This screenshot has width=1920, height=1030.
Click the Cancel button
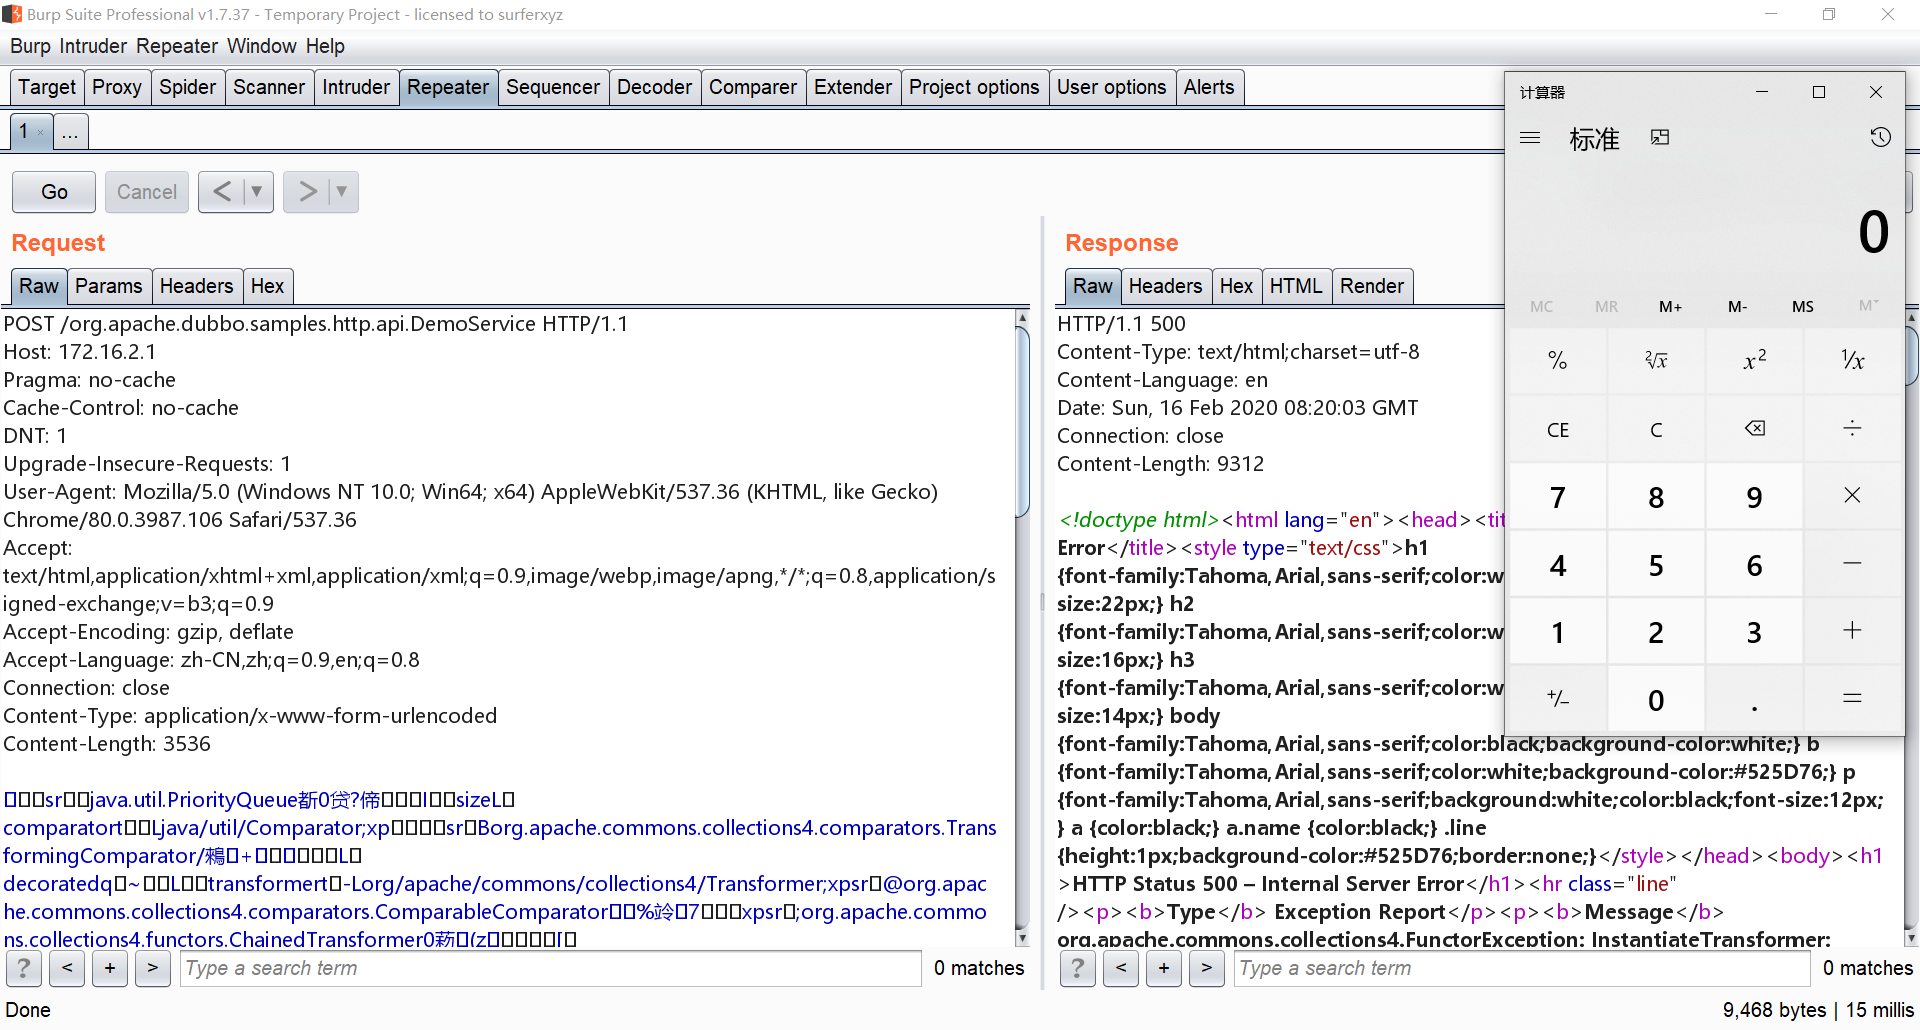click(147, 192)
